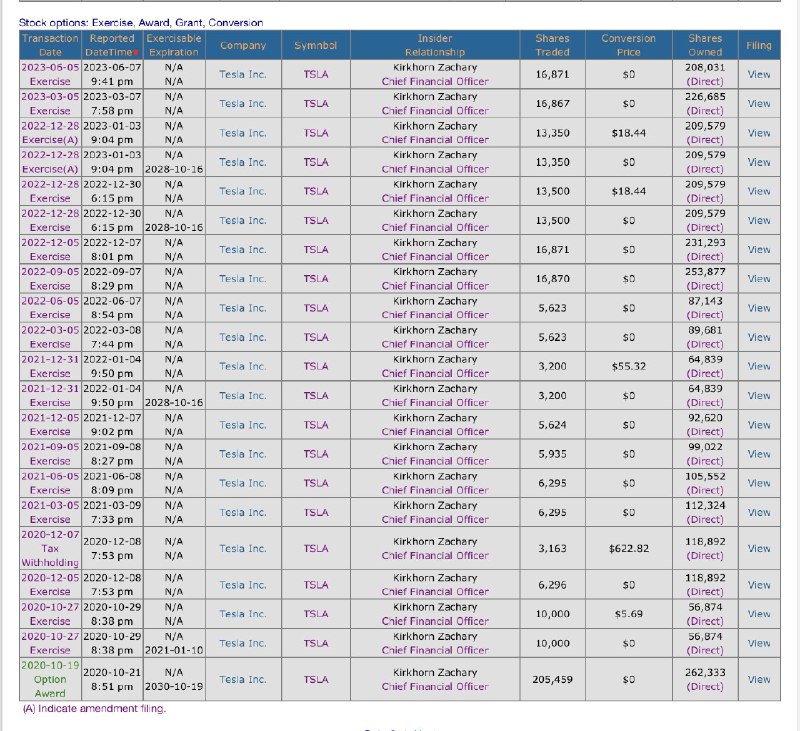The width and height of the screenshot is (800, 731).
Task: Click the red sort arrow beside Reported DateTime
Action: click(x=136, y=53)
